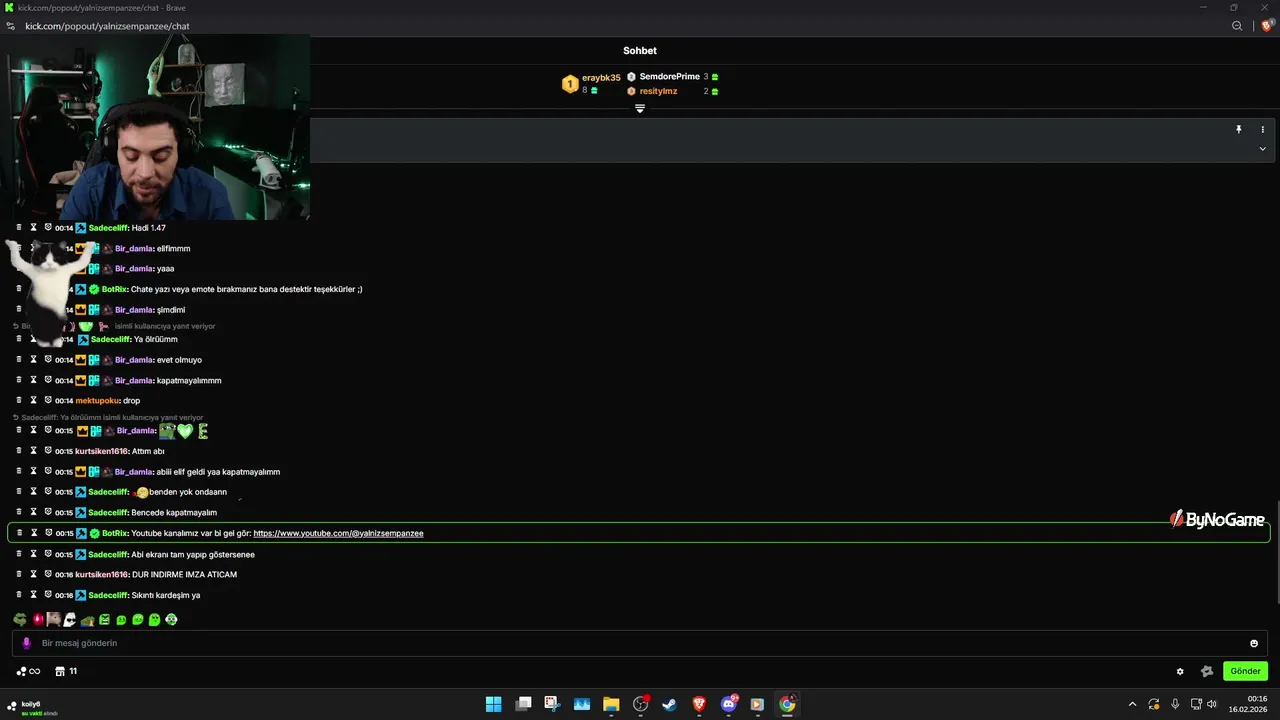The height and width of the screenshot is (720, 1280).
Task: Open username mektupoku on 'drop' message
Action: [x=97, y=401]
